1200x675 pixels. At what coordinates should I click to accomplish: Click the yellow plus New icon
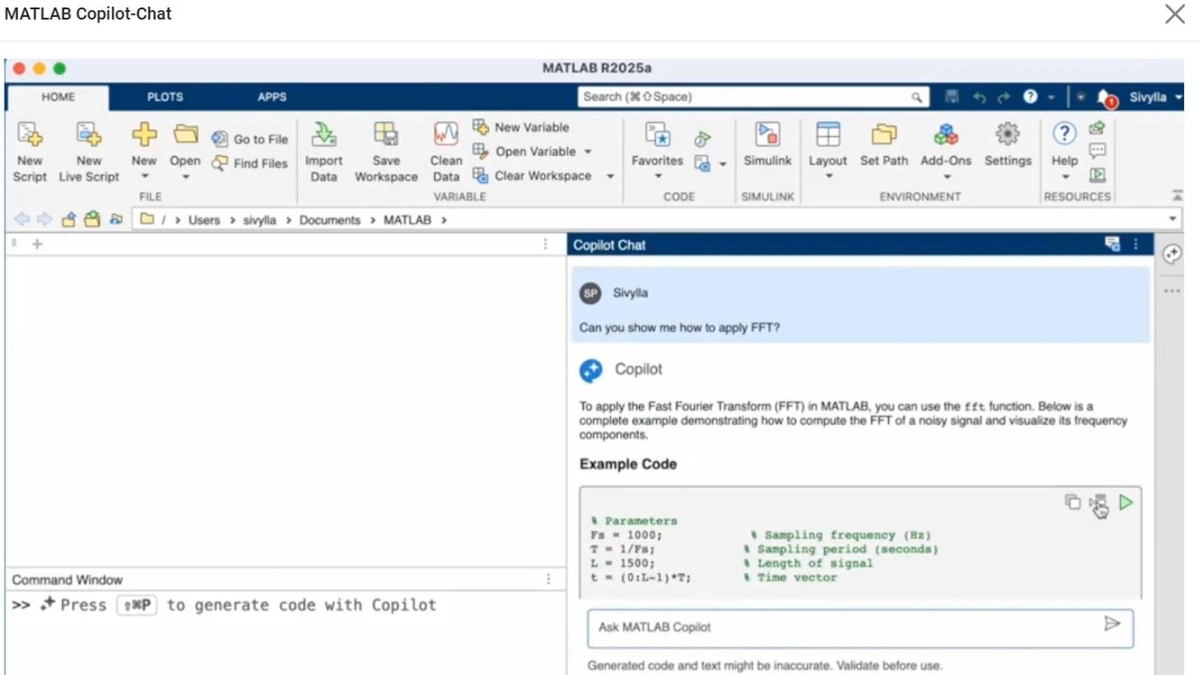(x=144, y=135)
